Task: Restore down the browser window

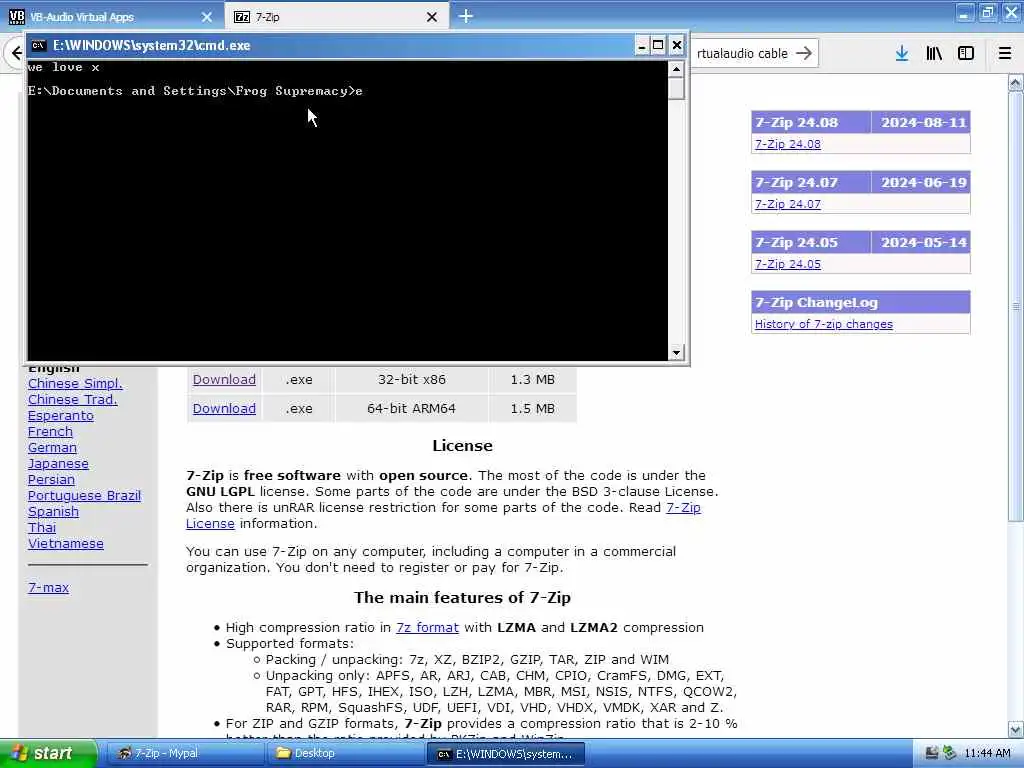Action: [x=987, y=13]
